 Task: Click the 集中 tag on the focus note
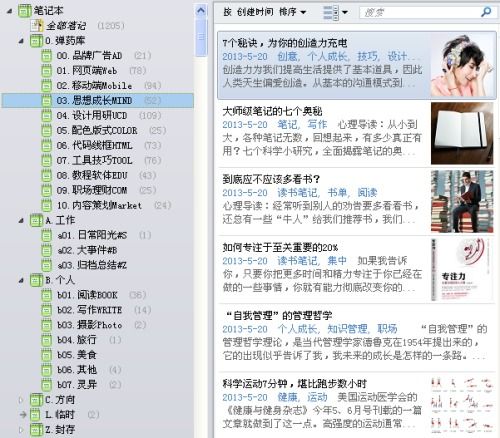click(337, 261)
